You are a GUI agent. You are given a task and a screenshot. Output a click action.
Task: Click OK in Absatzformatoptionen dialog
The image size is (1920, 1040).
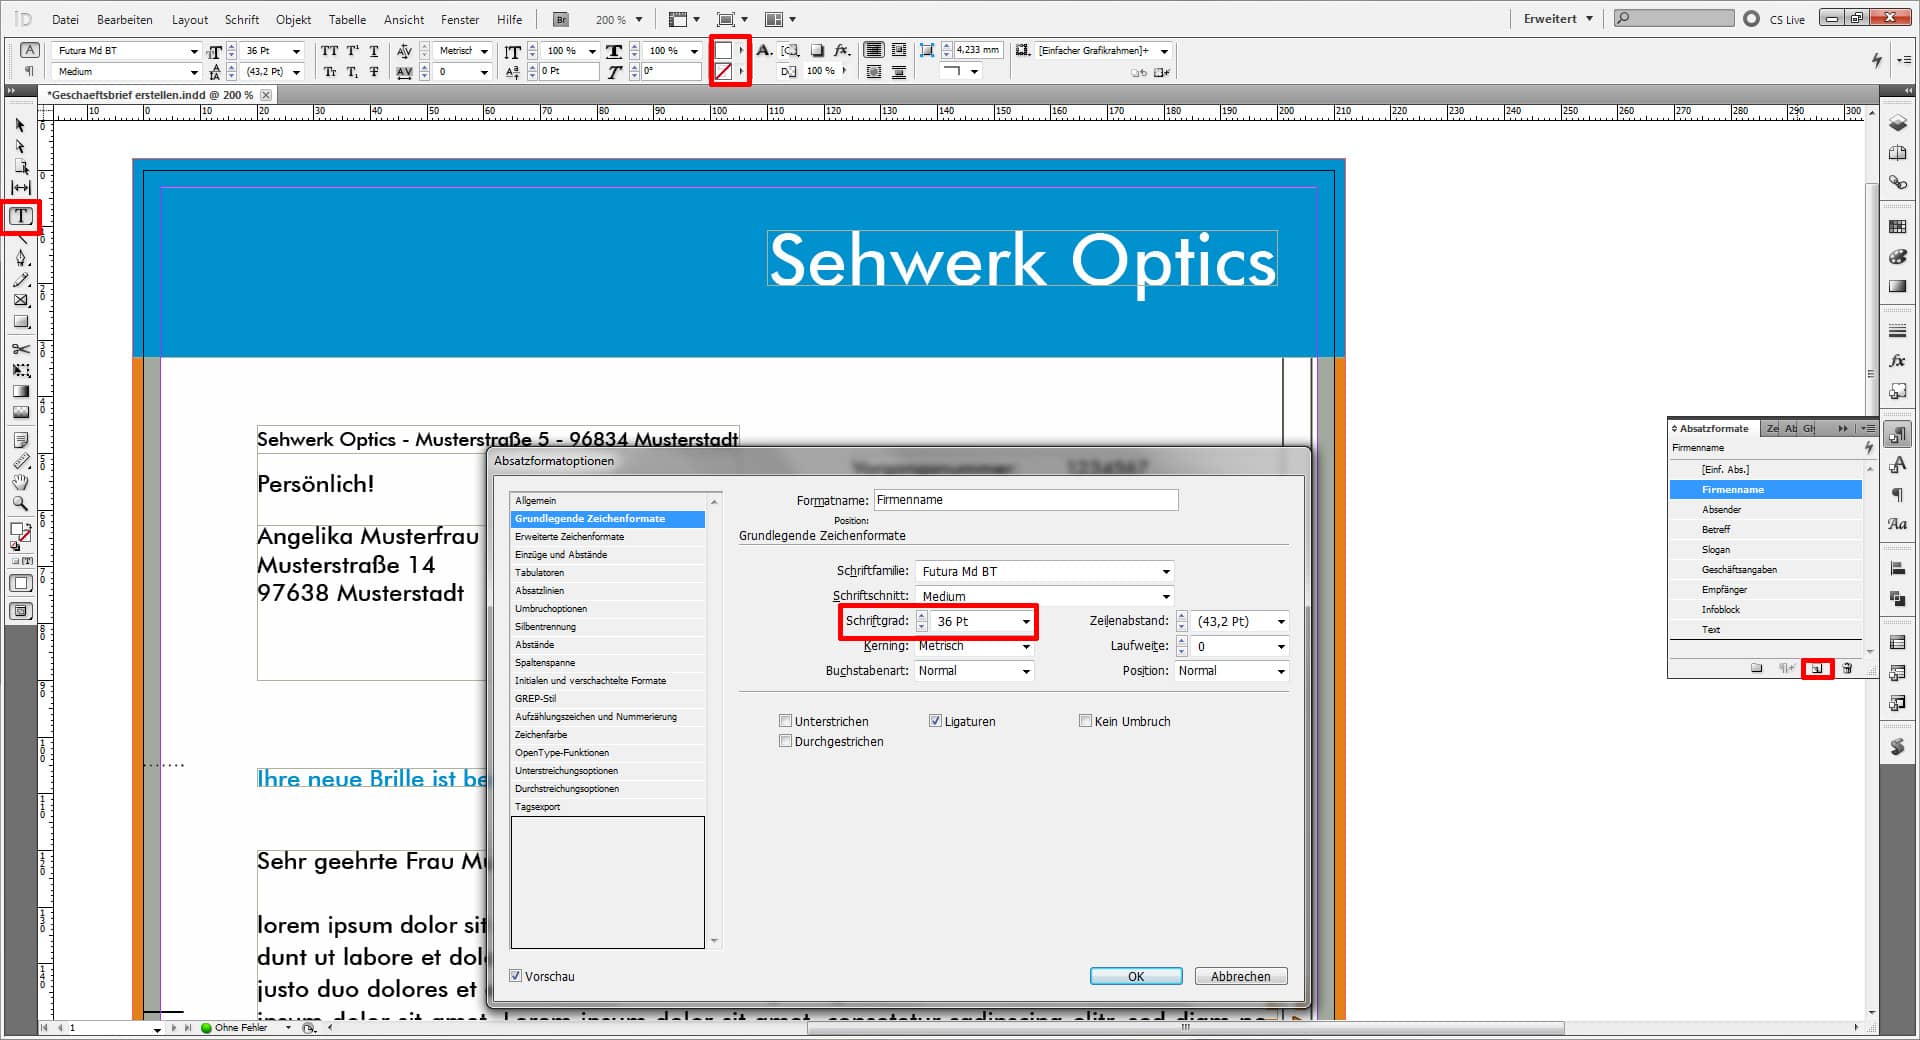(1136, 976)
